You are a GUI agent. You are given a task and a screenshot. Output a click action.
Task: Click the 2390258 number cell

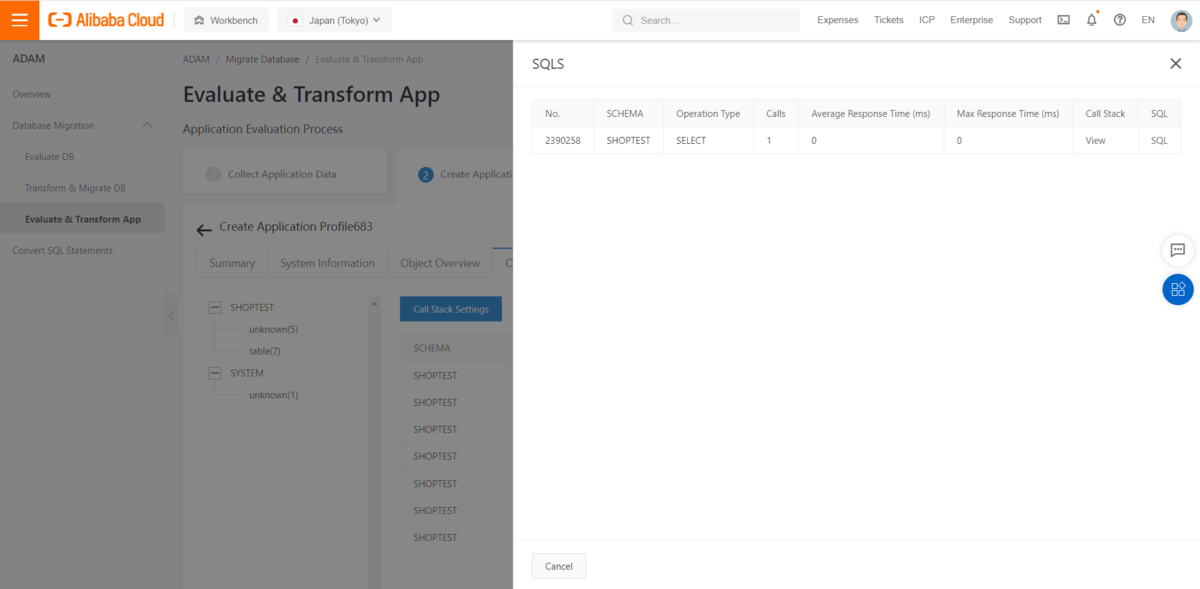(x=563, y=141)
